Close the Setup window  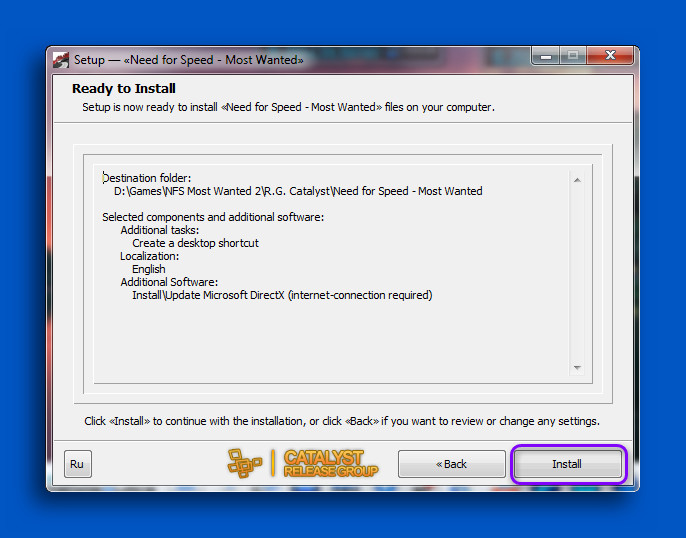click(610, 57)
